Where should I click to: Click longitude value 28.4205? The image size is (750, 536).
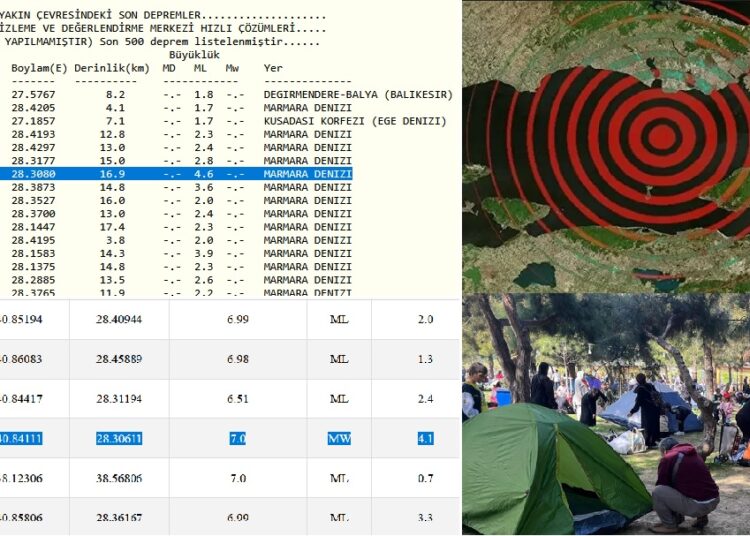point(33,108)
